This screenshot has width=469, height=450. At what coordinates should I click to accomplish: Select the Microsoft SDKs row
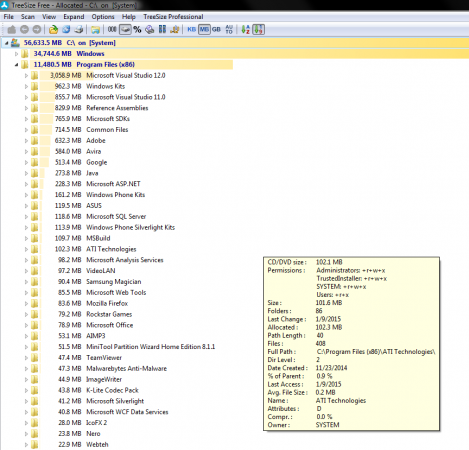(85, 119)
